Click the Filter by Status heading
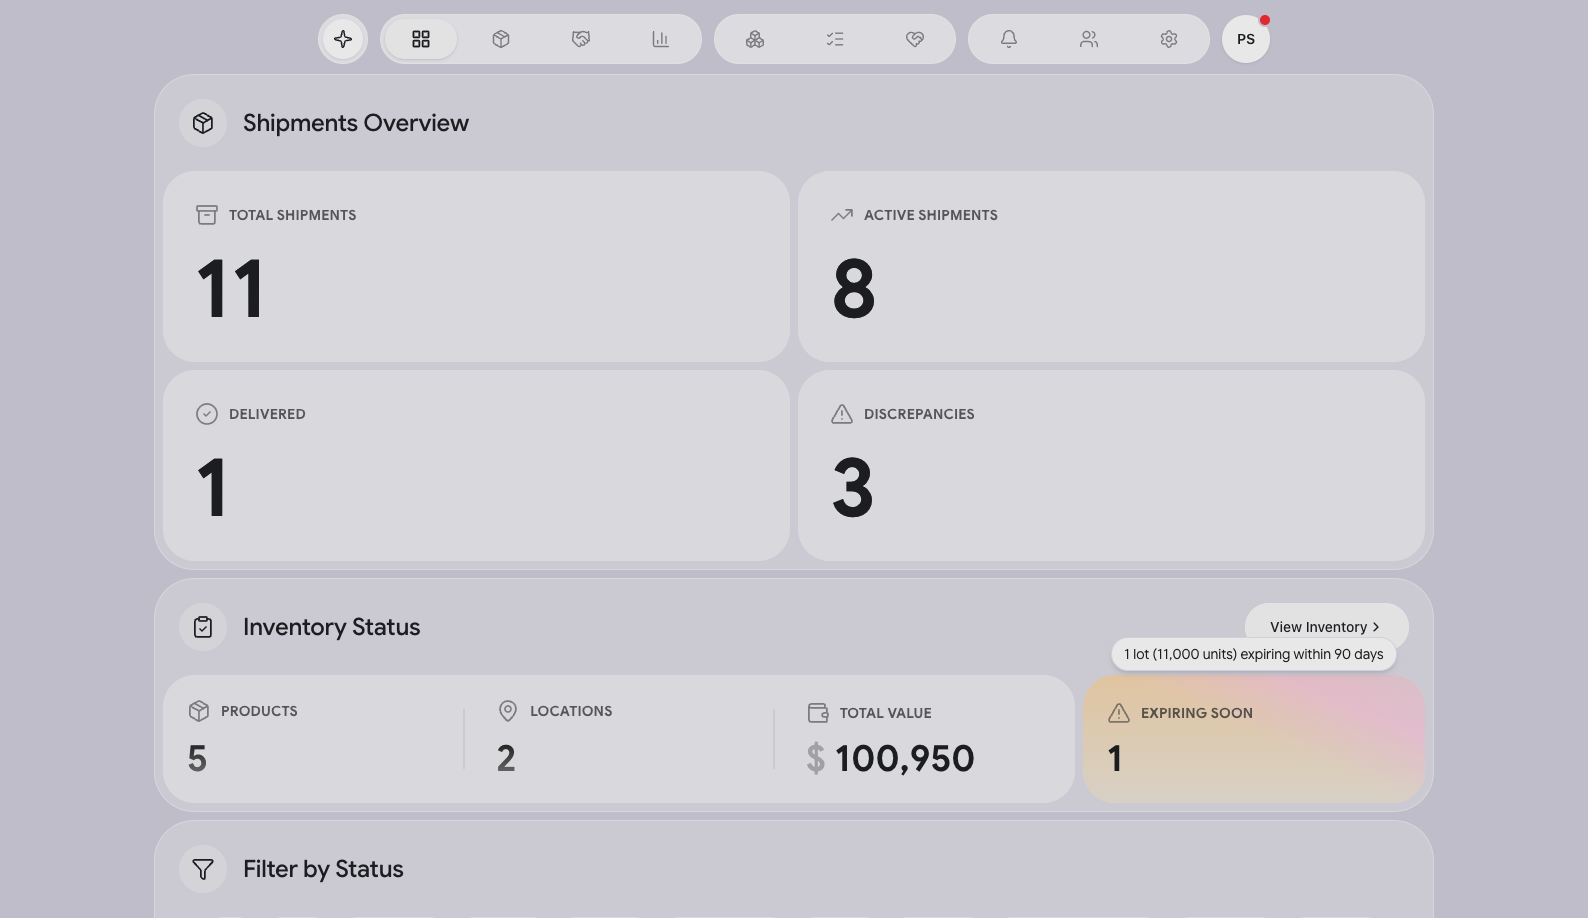Viewport: 1588px width, 918px height. pos(323,869)
